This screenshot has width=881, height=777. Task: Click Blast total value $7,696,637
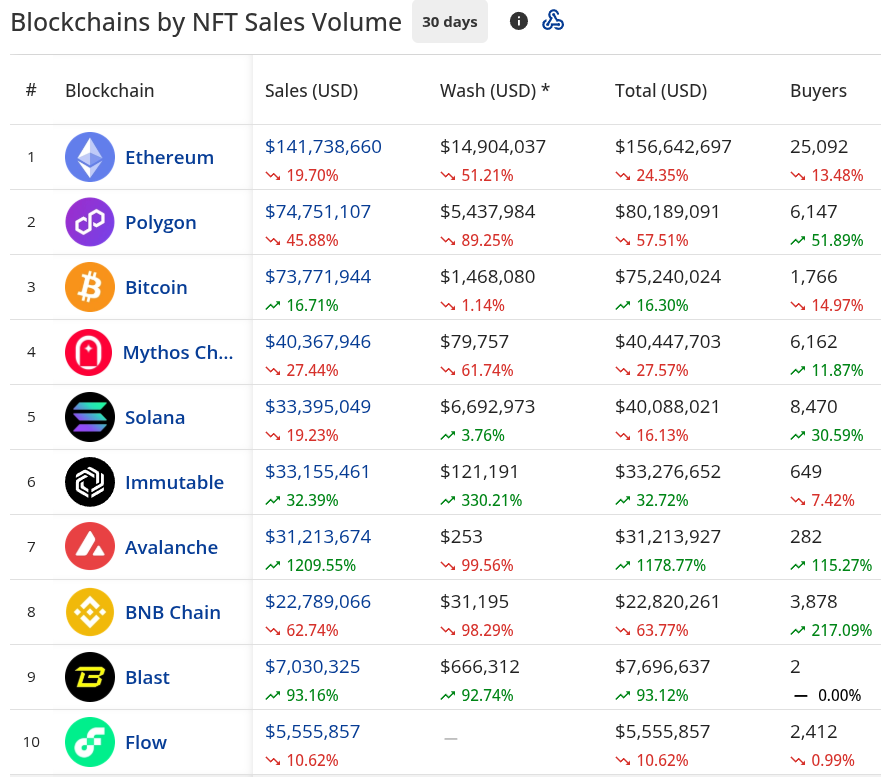pos(662,666)
